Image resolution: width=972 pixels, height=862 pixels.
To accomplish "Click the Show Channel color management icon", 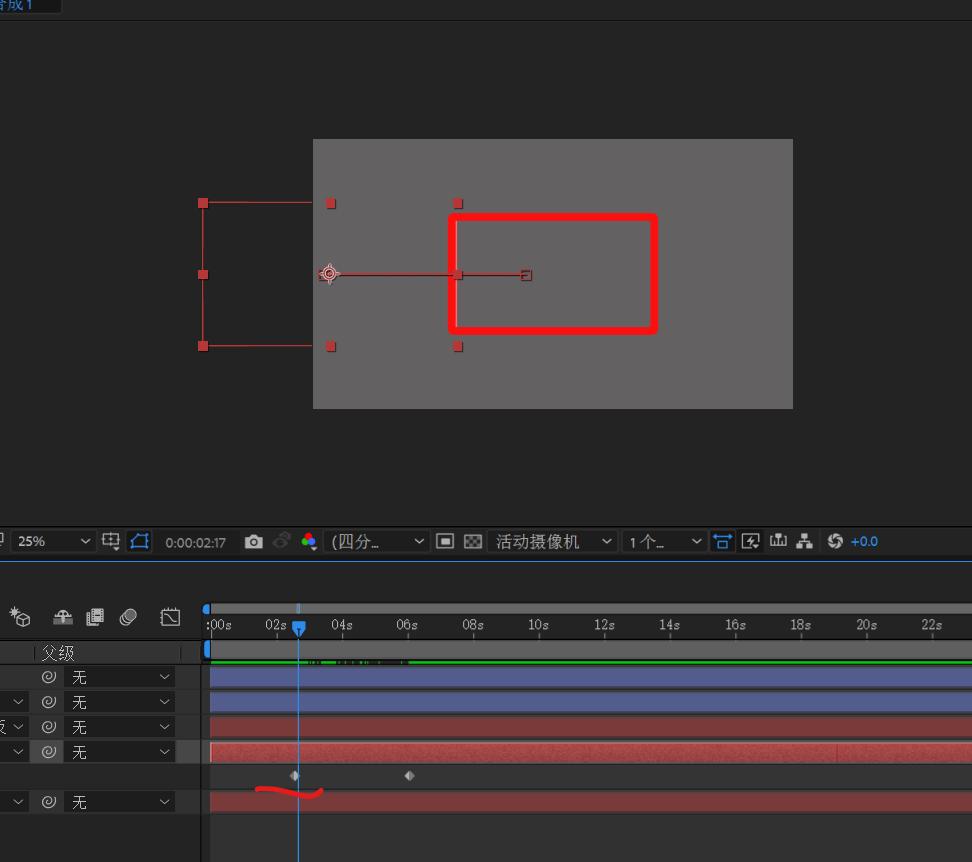I will (308, 541).
